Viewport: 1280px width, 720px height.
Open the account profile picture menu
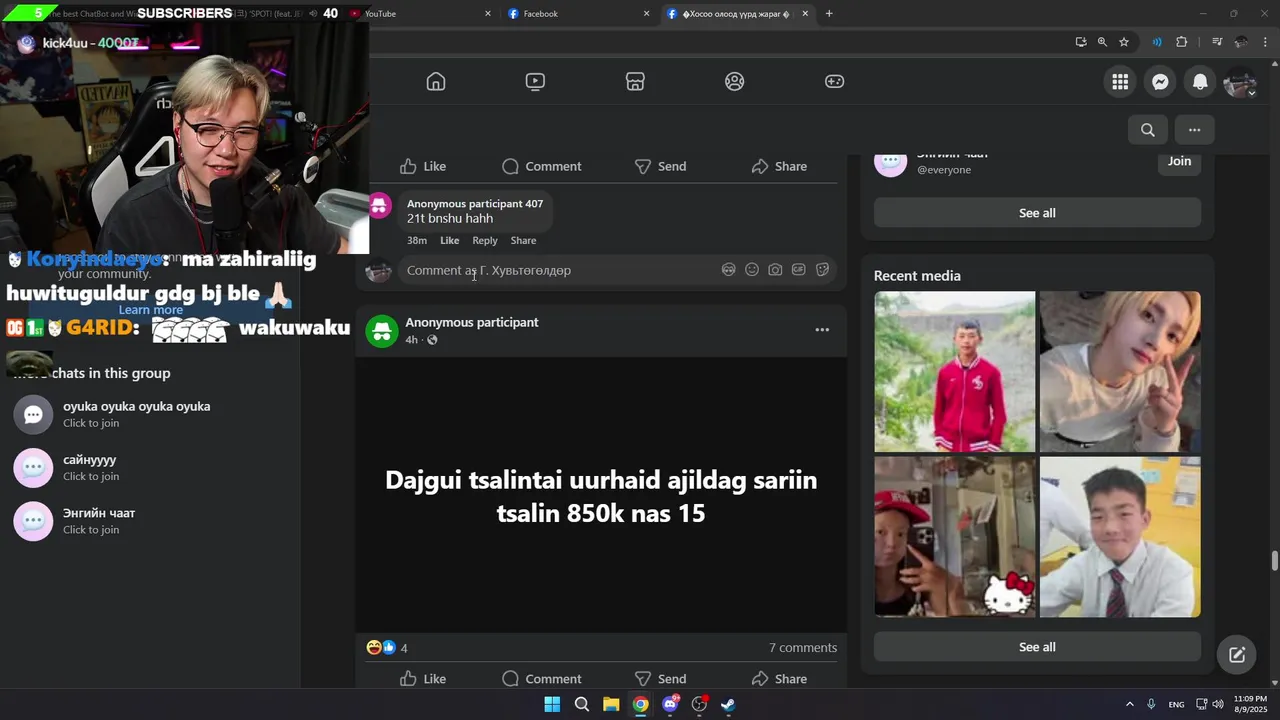[x=1240, y=82]
